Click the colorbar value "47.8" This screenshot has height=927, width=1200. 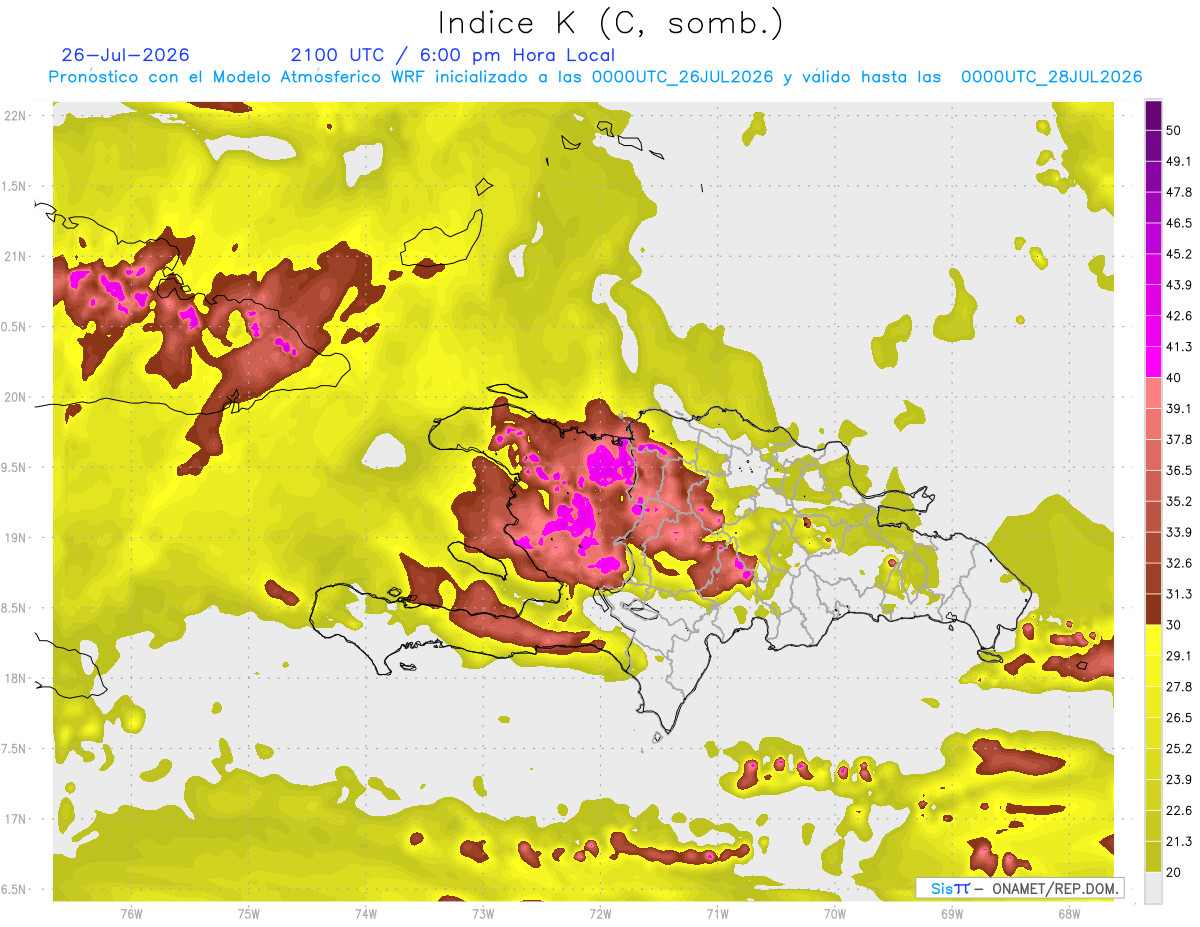tap(1179, 192)
